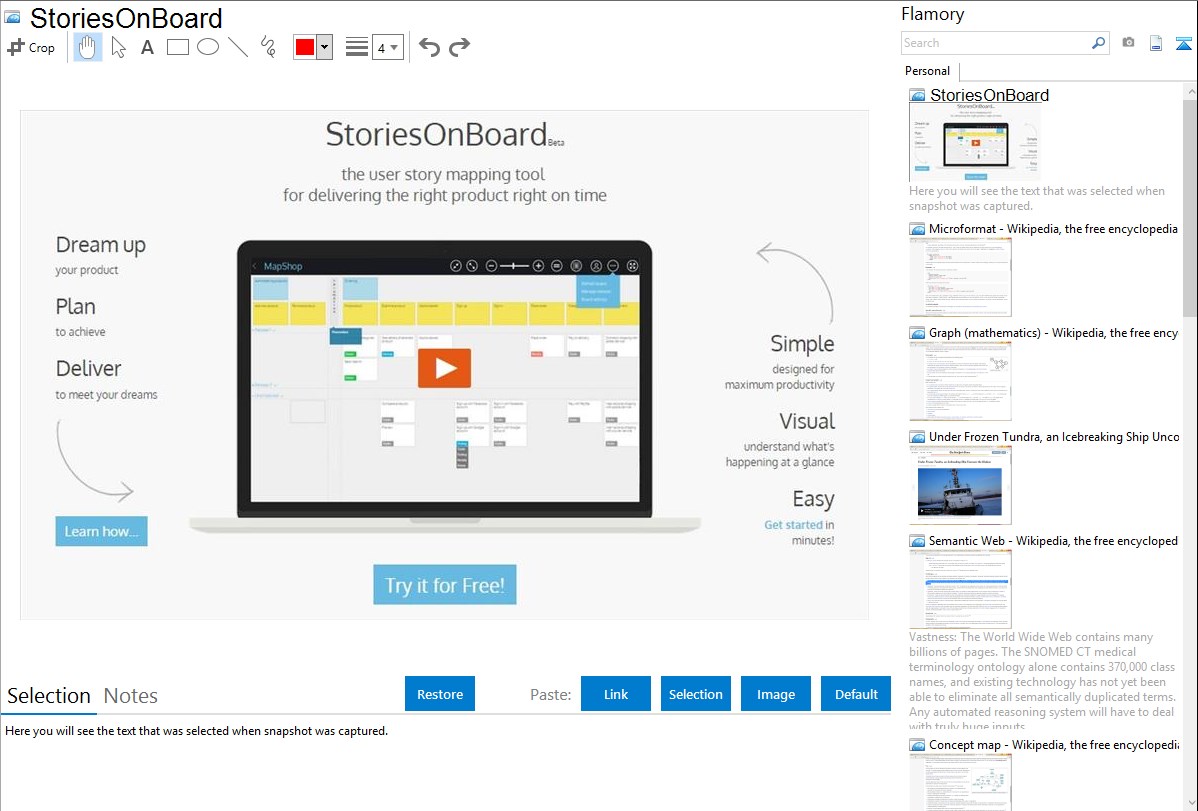This screenshot has width=1198, height=811.
Task: Select the straight line tool
Action: tap(238, 47)
